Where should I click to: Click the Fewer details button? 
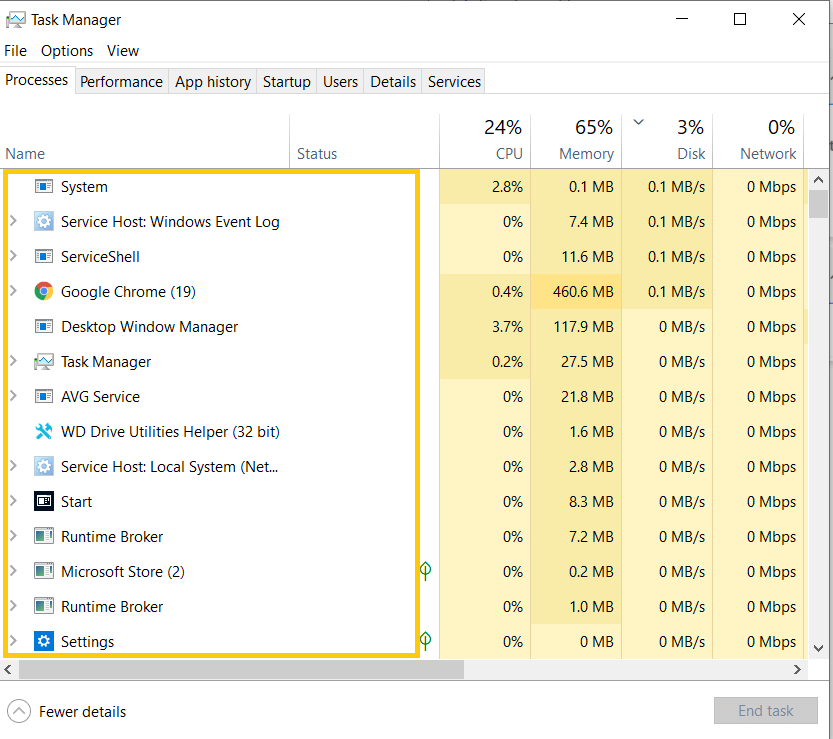[x=81, y=711]
